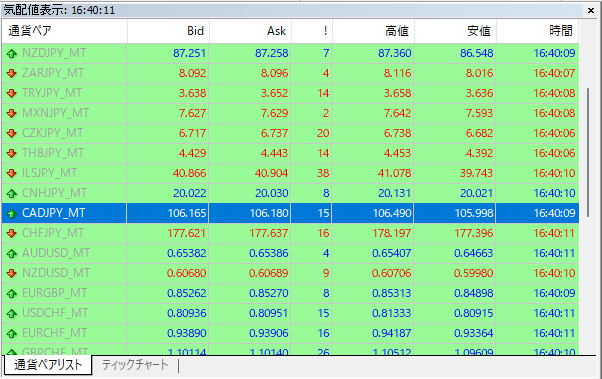This screenshot has height=379, width=602.
Task: Switch to the ティックチャート tab
Action: click(x=135, y=365)
